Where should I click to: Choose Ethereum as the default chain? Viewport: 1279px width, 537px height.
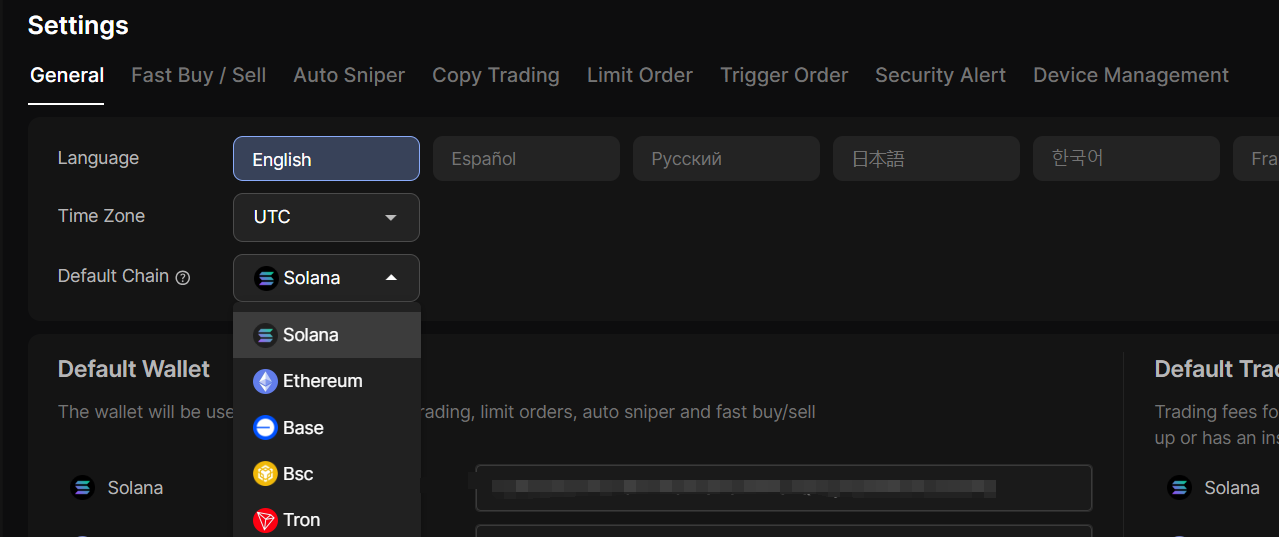tap(322, 381)
